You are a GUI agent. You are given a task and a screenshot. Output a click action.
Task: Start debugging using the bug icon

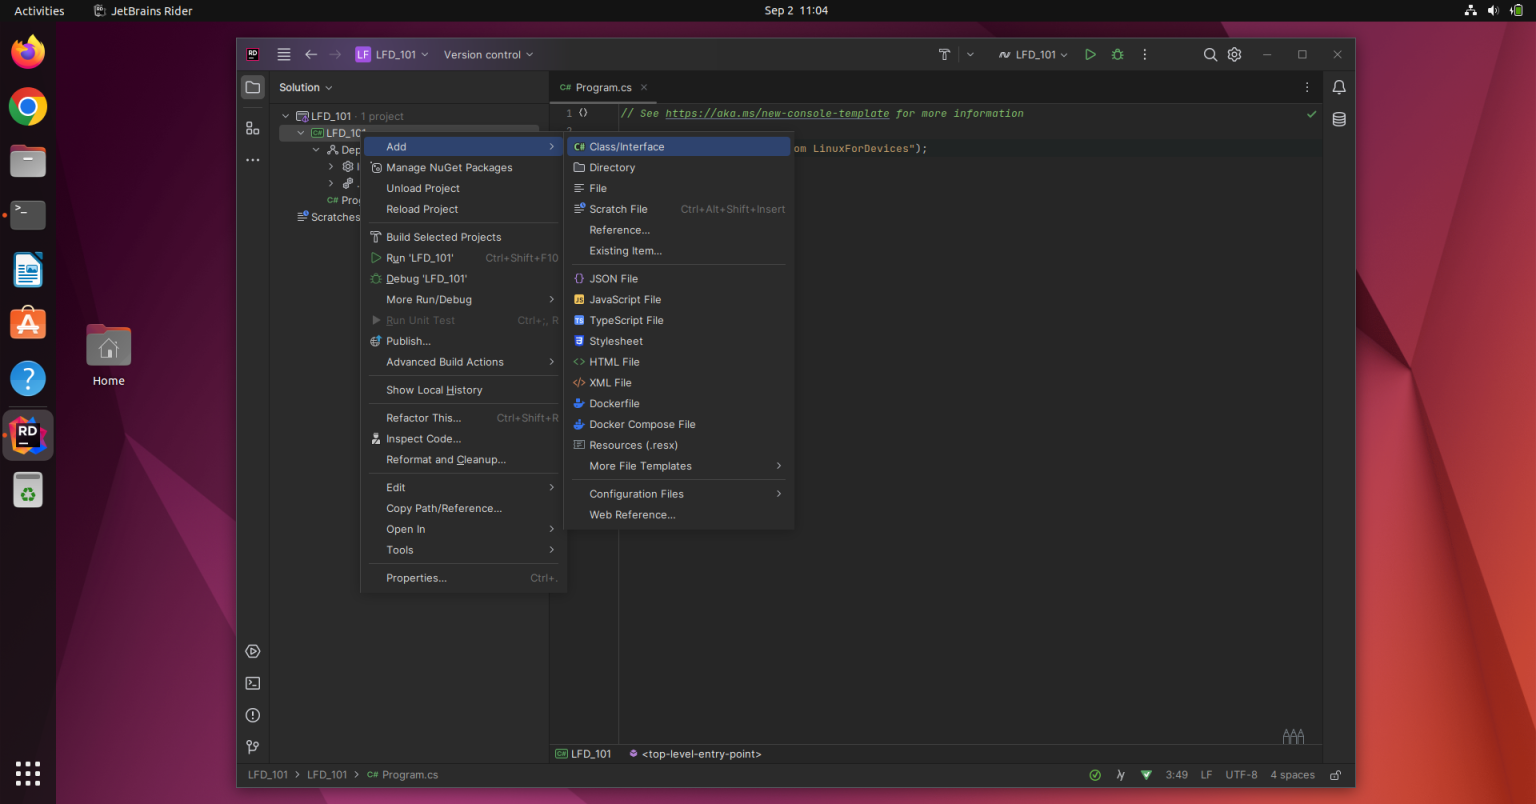[x=1117, y=54]
